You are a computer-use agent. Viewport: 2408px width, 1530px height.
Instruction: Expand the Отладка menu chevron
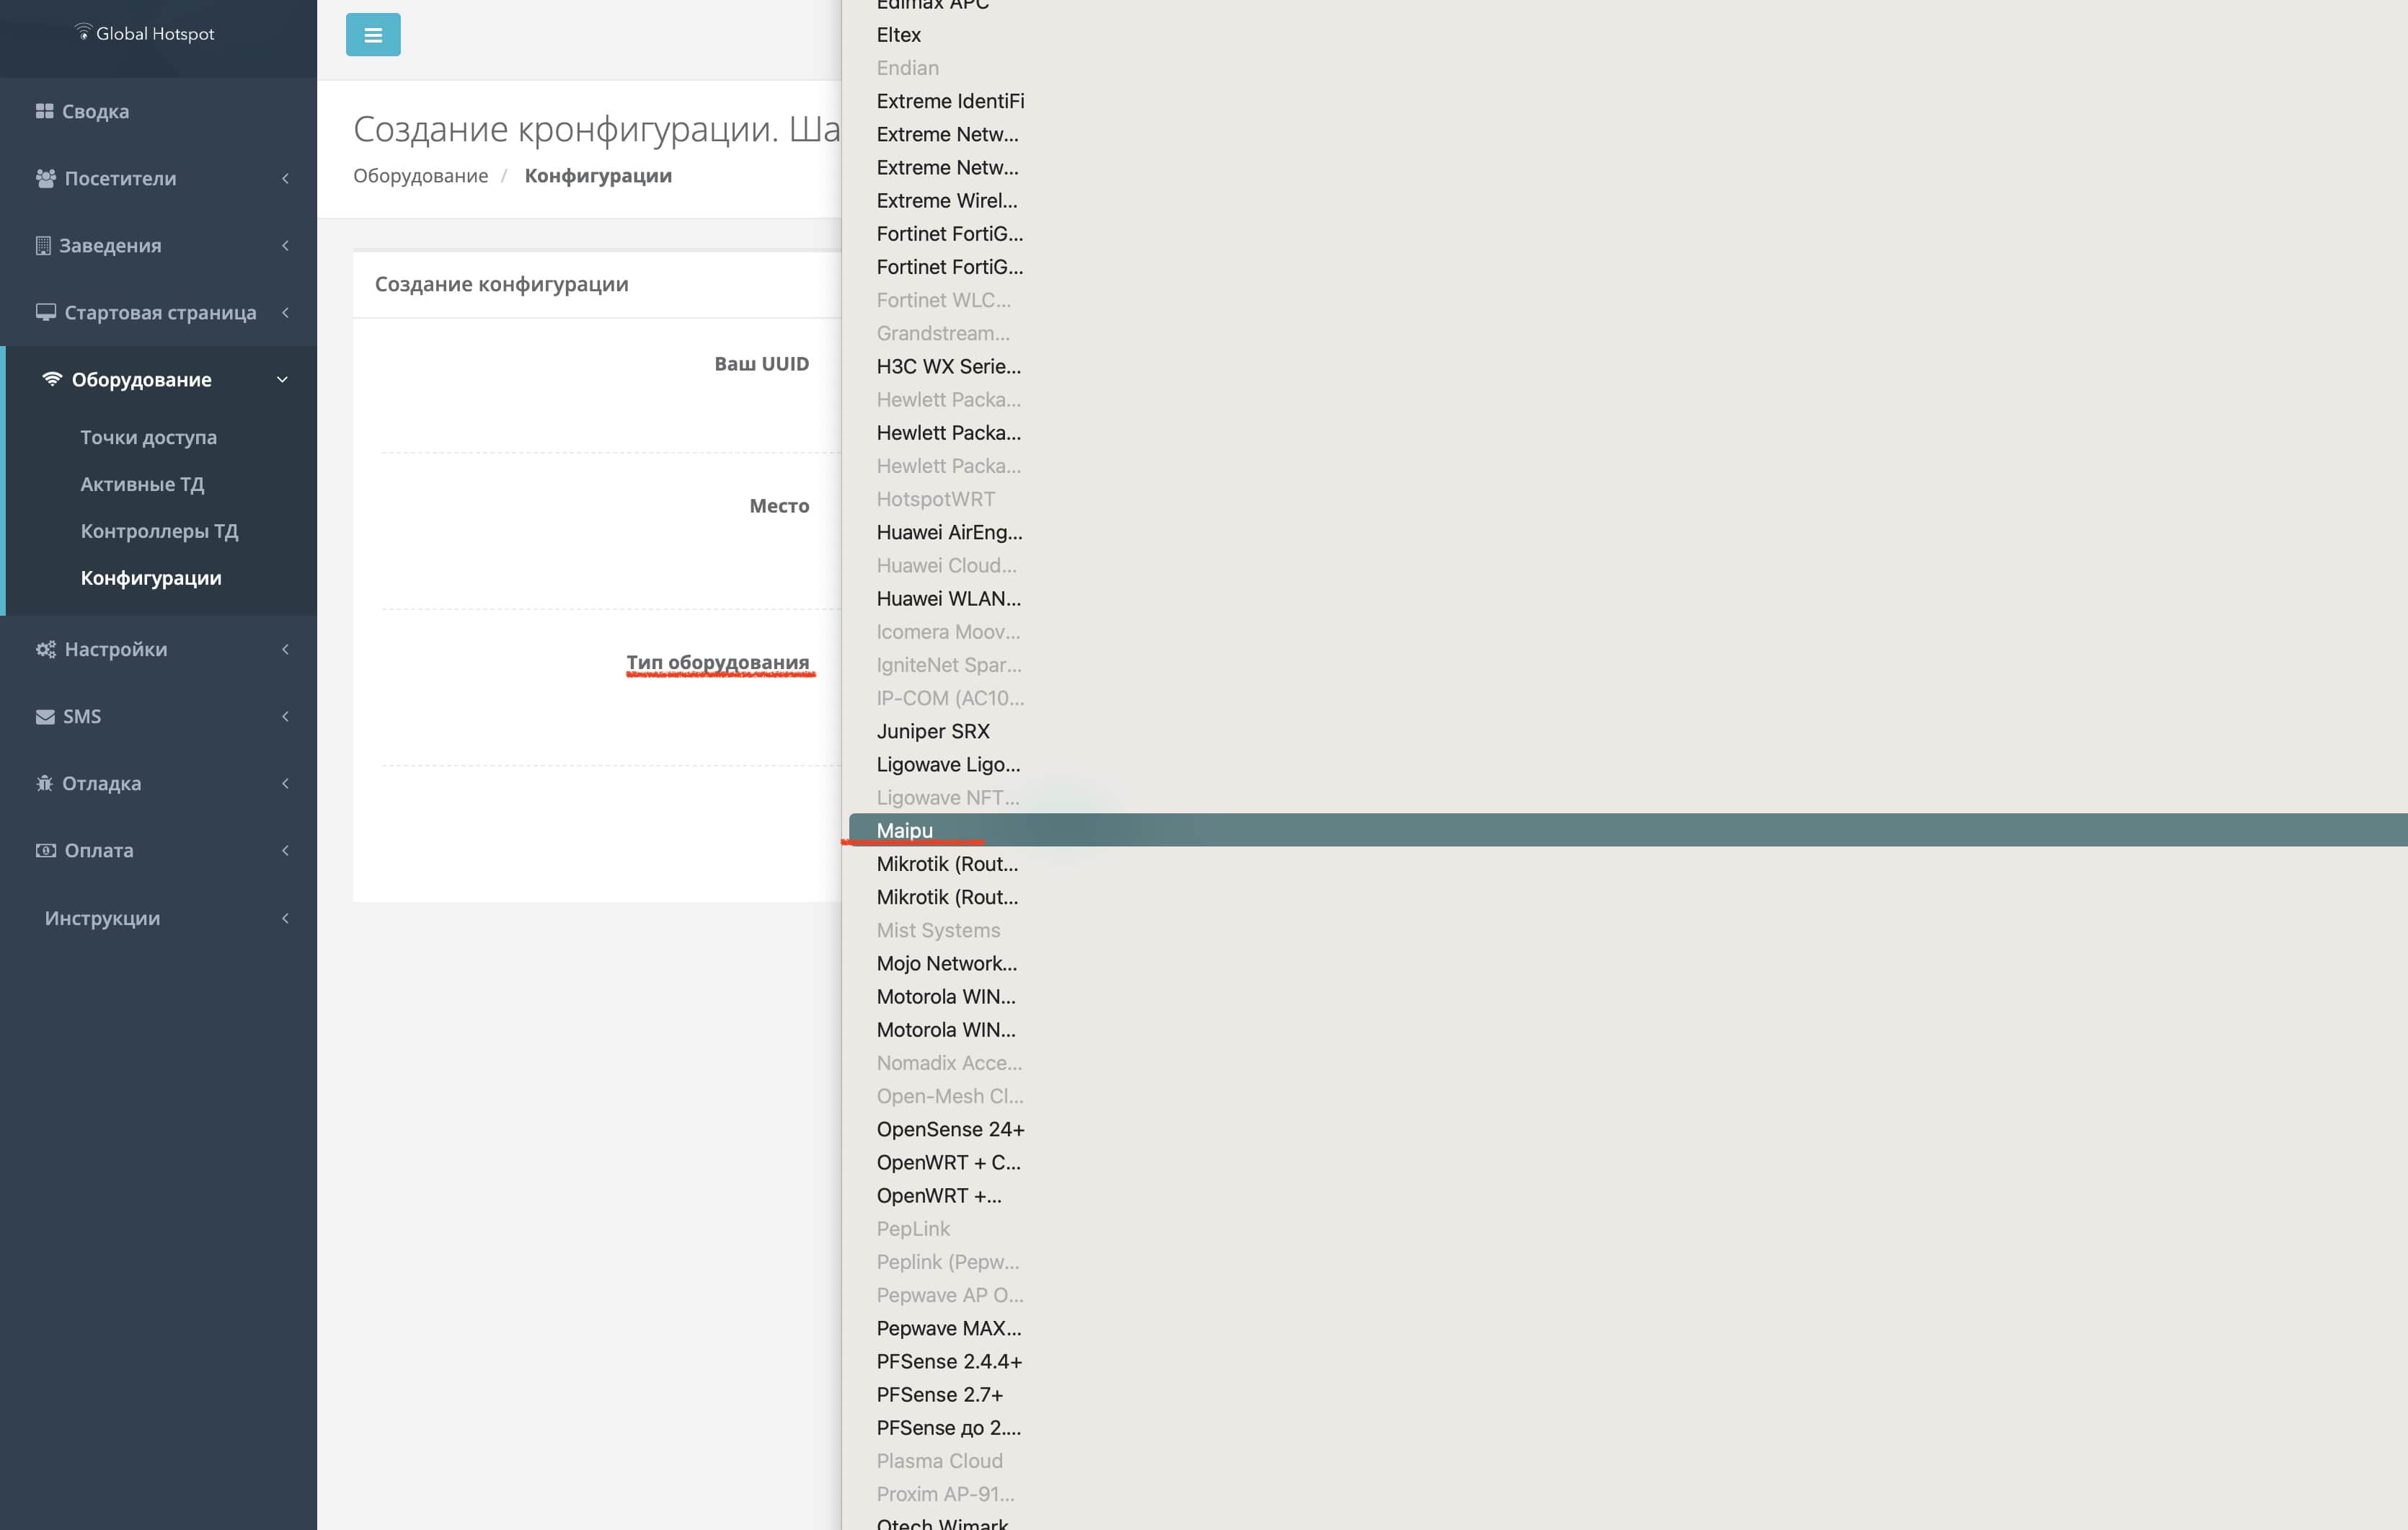(x=285, y=783)
